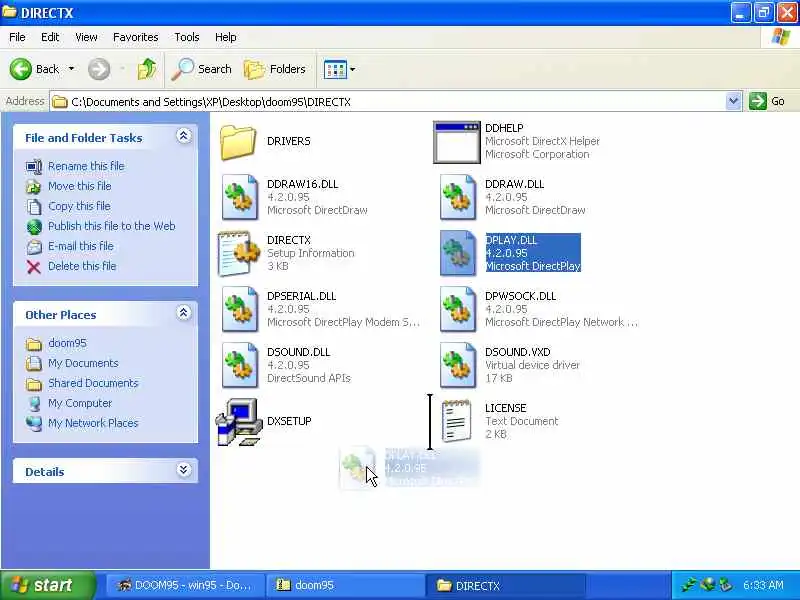Select the LICENSE text document icon
800x600 pixels.
tap(457, 421)
